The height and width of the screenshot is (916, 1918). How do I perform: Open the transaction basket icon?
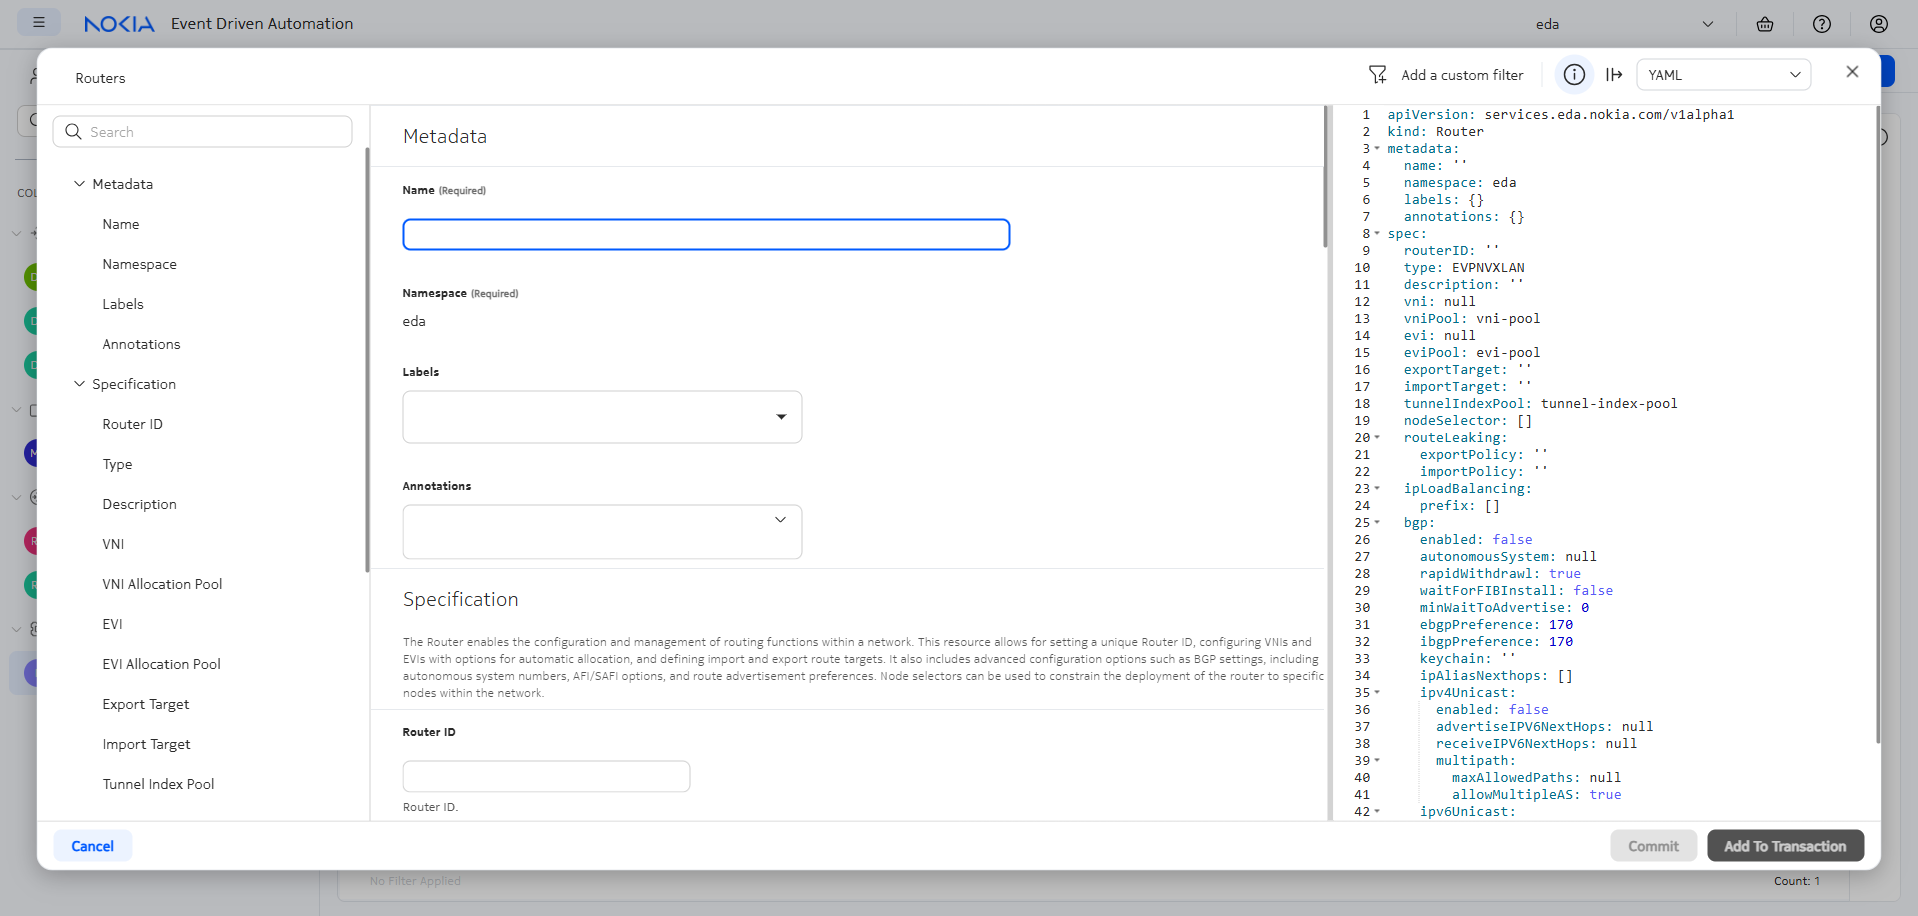click(x=1765, y=24)
